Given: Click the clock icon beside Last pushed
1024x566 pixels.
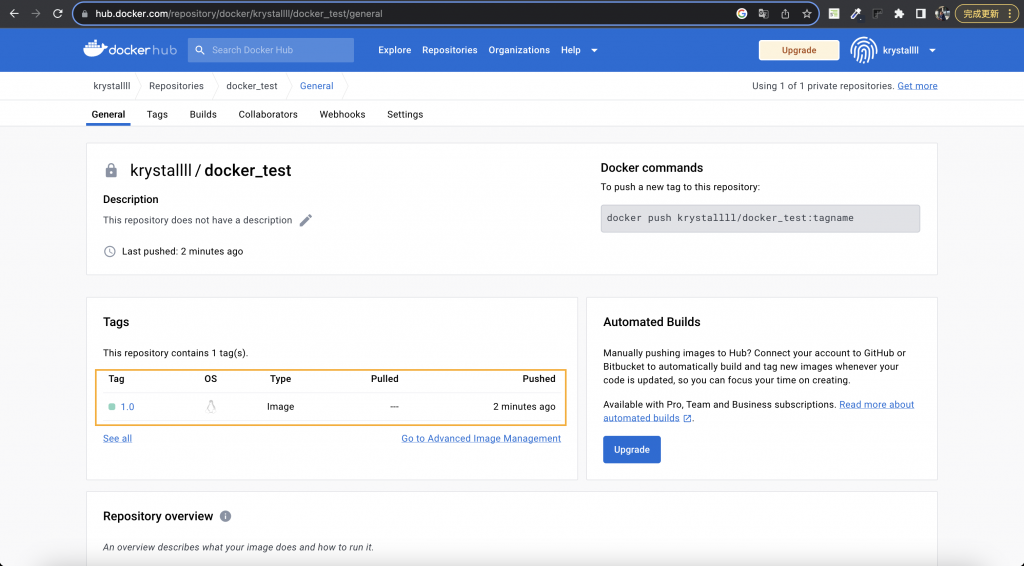Looking at the screenshot, I should [x=110, y=251].
